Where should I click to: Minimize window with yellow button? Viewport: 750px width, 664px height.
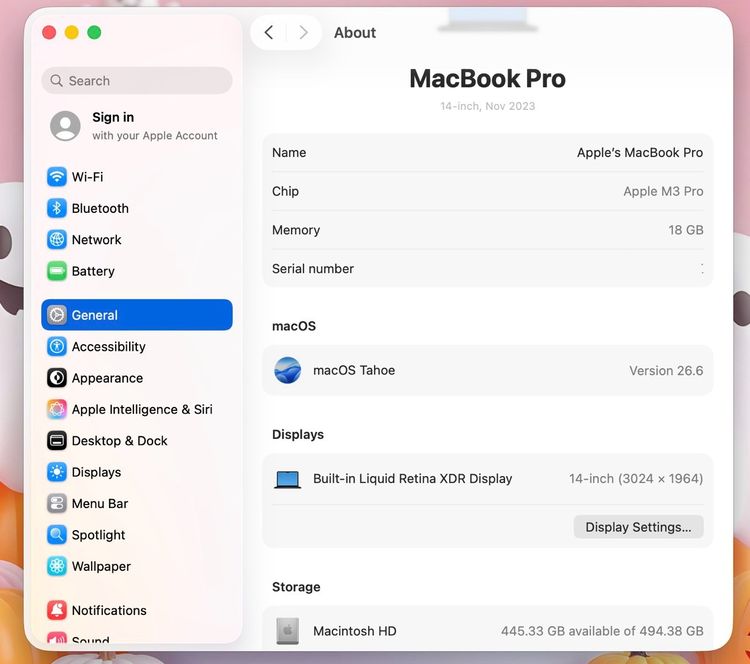pos(72,33)
